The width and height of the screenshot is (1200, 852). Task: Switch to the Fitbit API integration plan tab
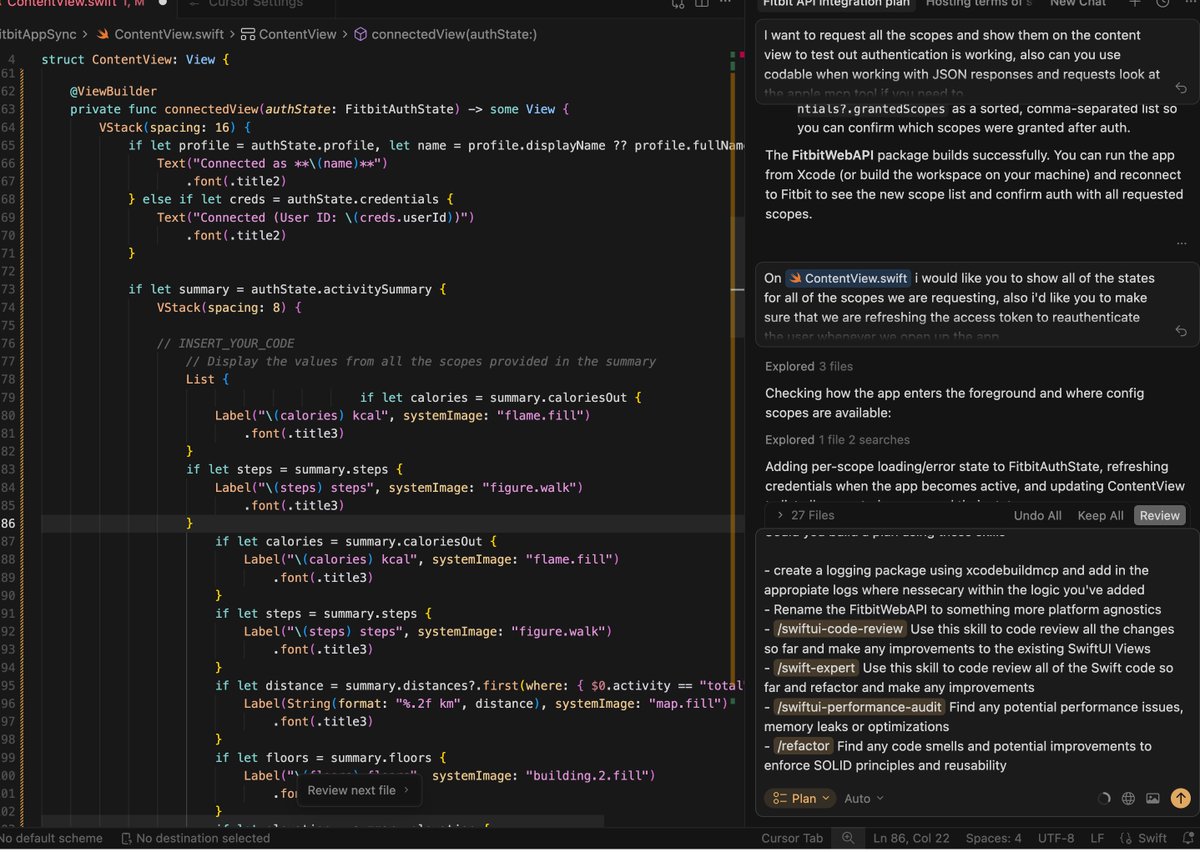(x=836, y=4)
